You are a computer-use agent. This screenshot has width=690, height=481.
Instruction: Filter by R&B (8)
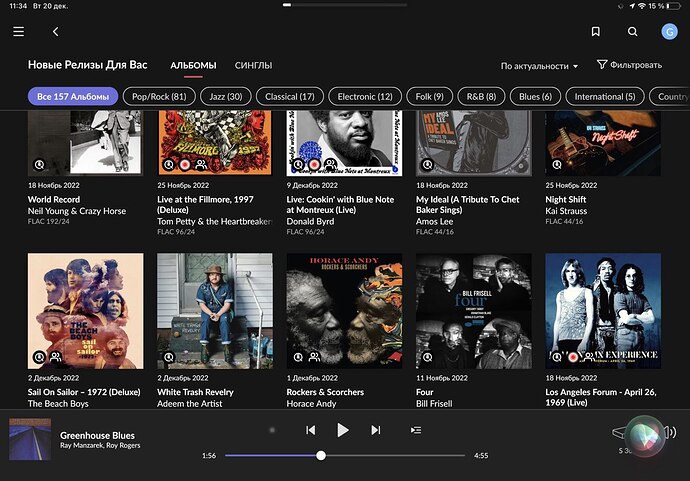click(x=481, y=96)
